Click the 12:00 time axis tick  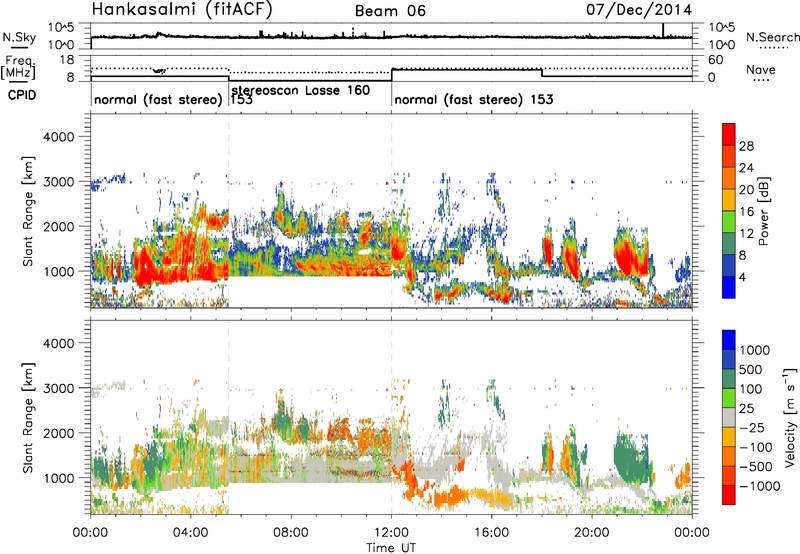click(x=391, y=533)
